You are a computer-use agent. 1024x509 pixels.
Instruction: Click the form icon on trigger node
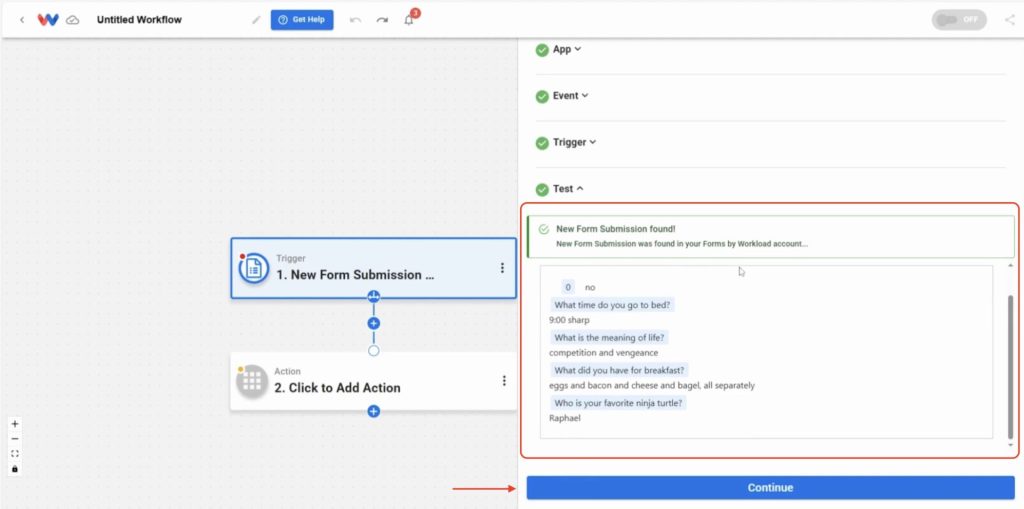coord(253,268)
